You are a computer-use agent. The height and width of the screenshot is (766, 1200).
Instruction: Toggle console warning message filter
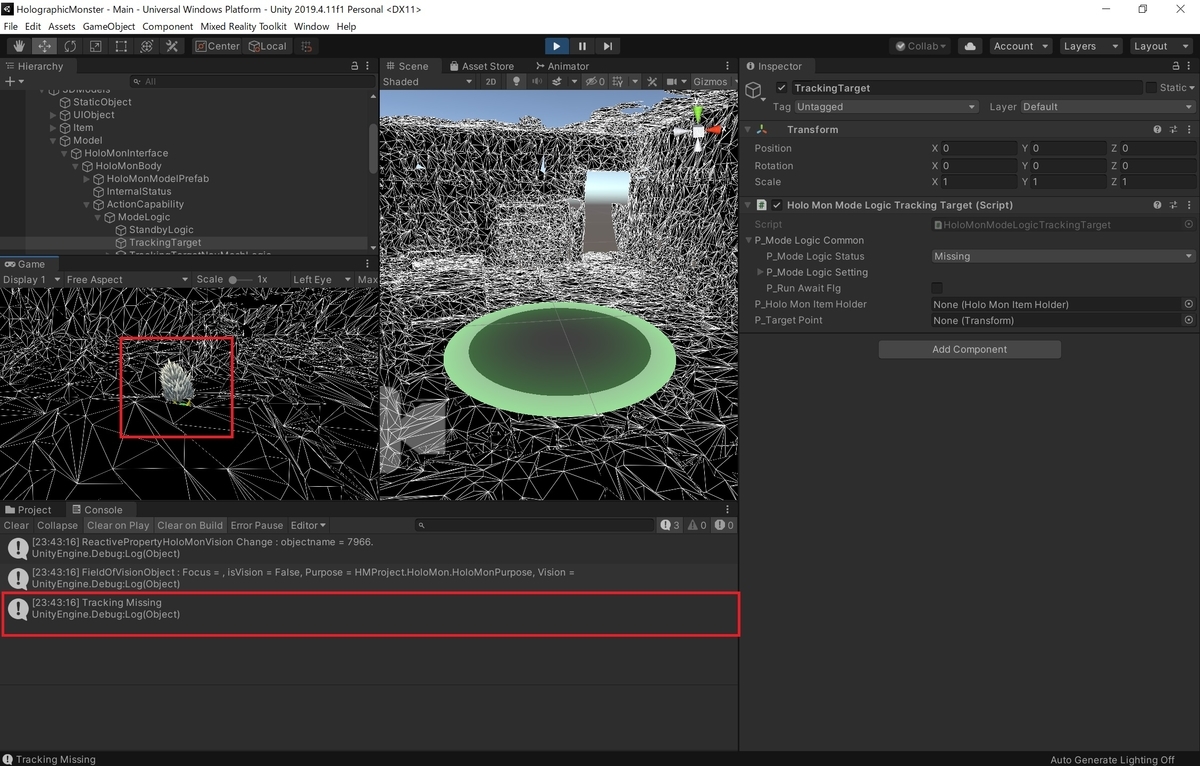pyautogui.click(x=697, y=525)
